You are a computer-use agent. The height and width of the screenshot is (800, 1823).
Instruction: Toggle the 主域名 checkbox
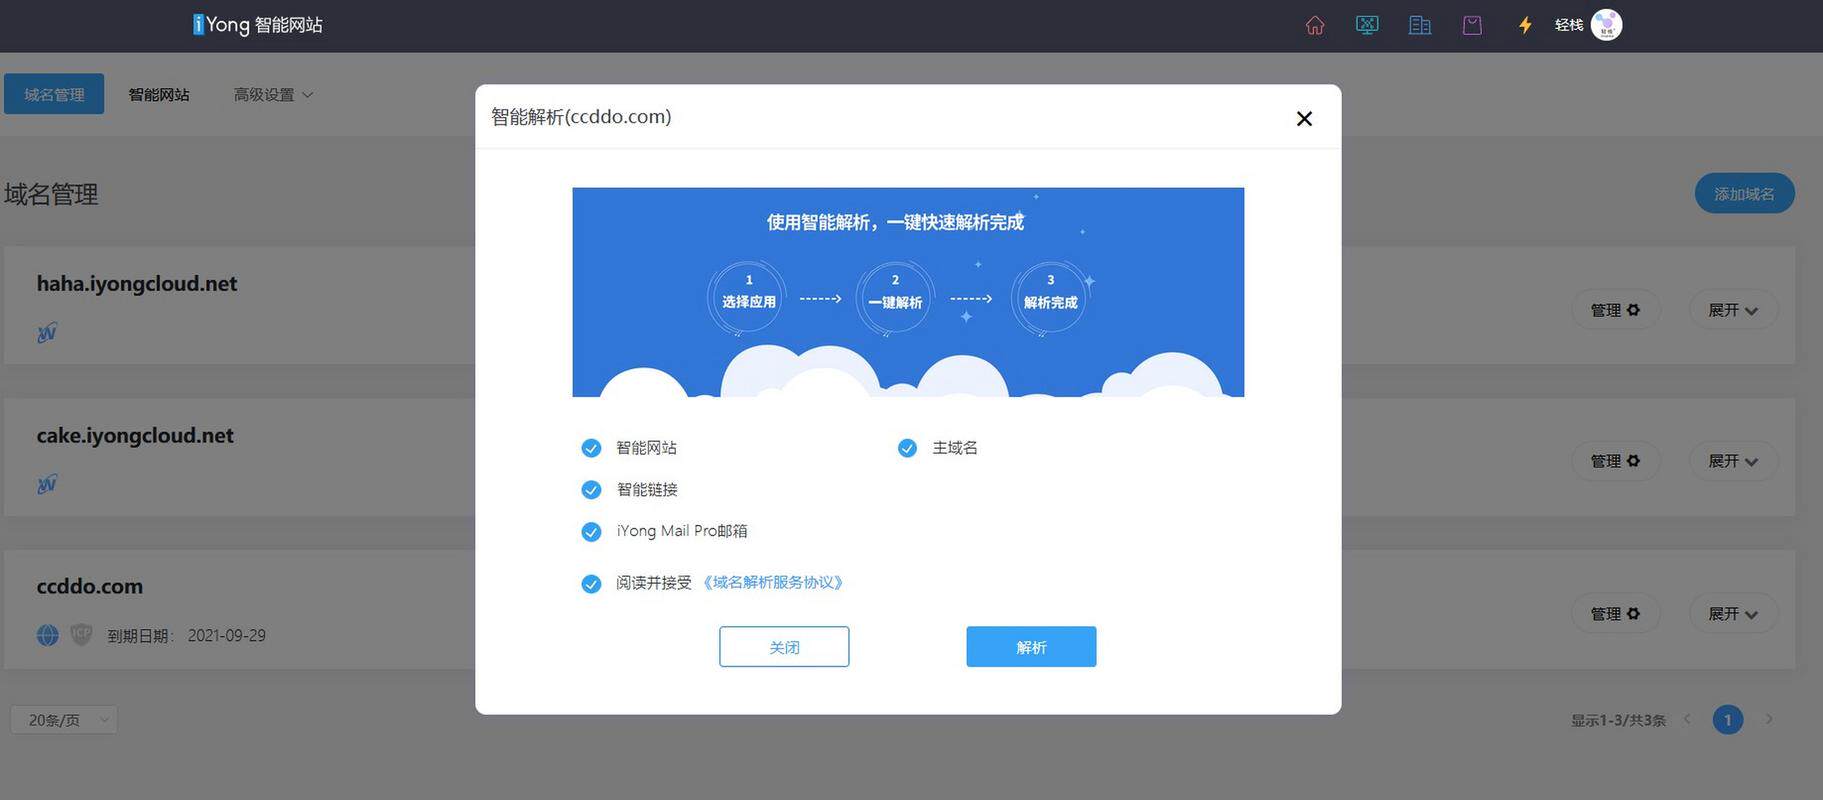tap(907, 448)
